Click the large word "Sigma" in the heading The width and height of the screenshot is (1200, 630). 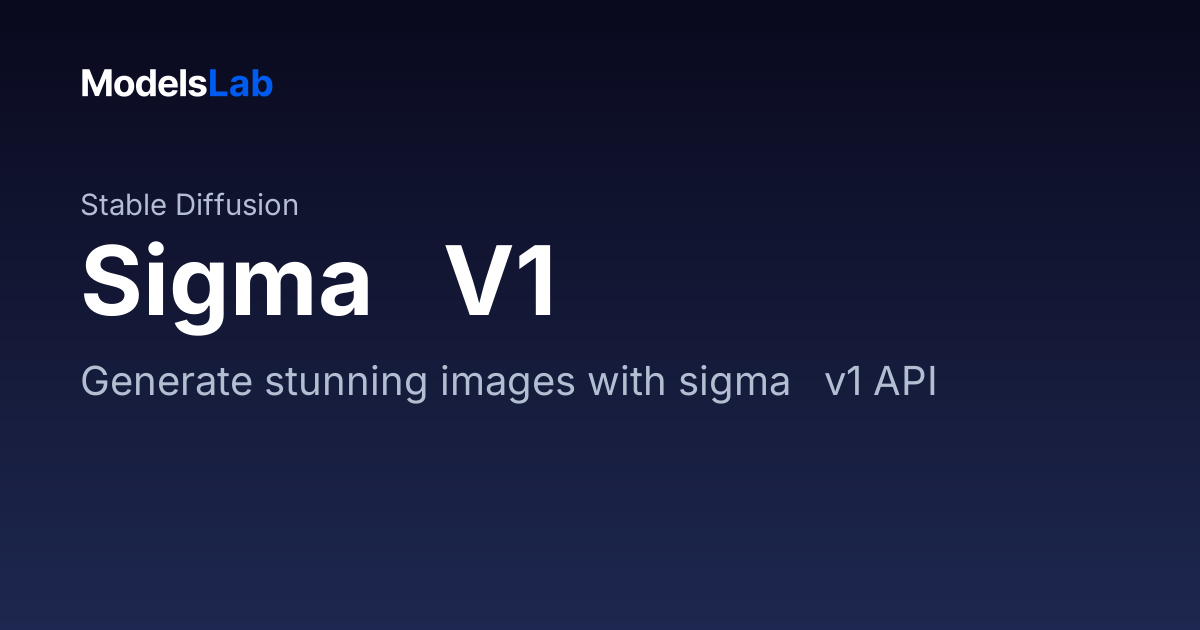pos(226,282)
